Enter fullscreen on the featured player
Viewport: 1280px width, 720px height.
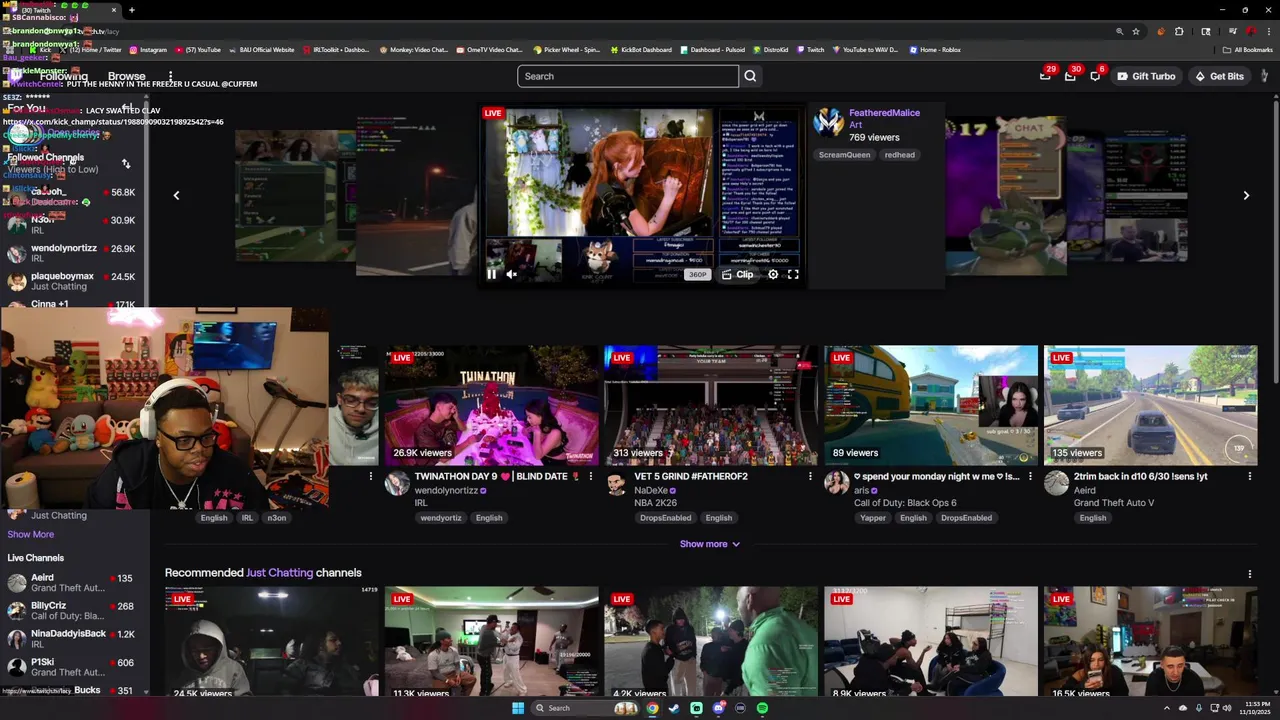[x=793, y=274]
